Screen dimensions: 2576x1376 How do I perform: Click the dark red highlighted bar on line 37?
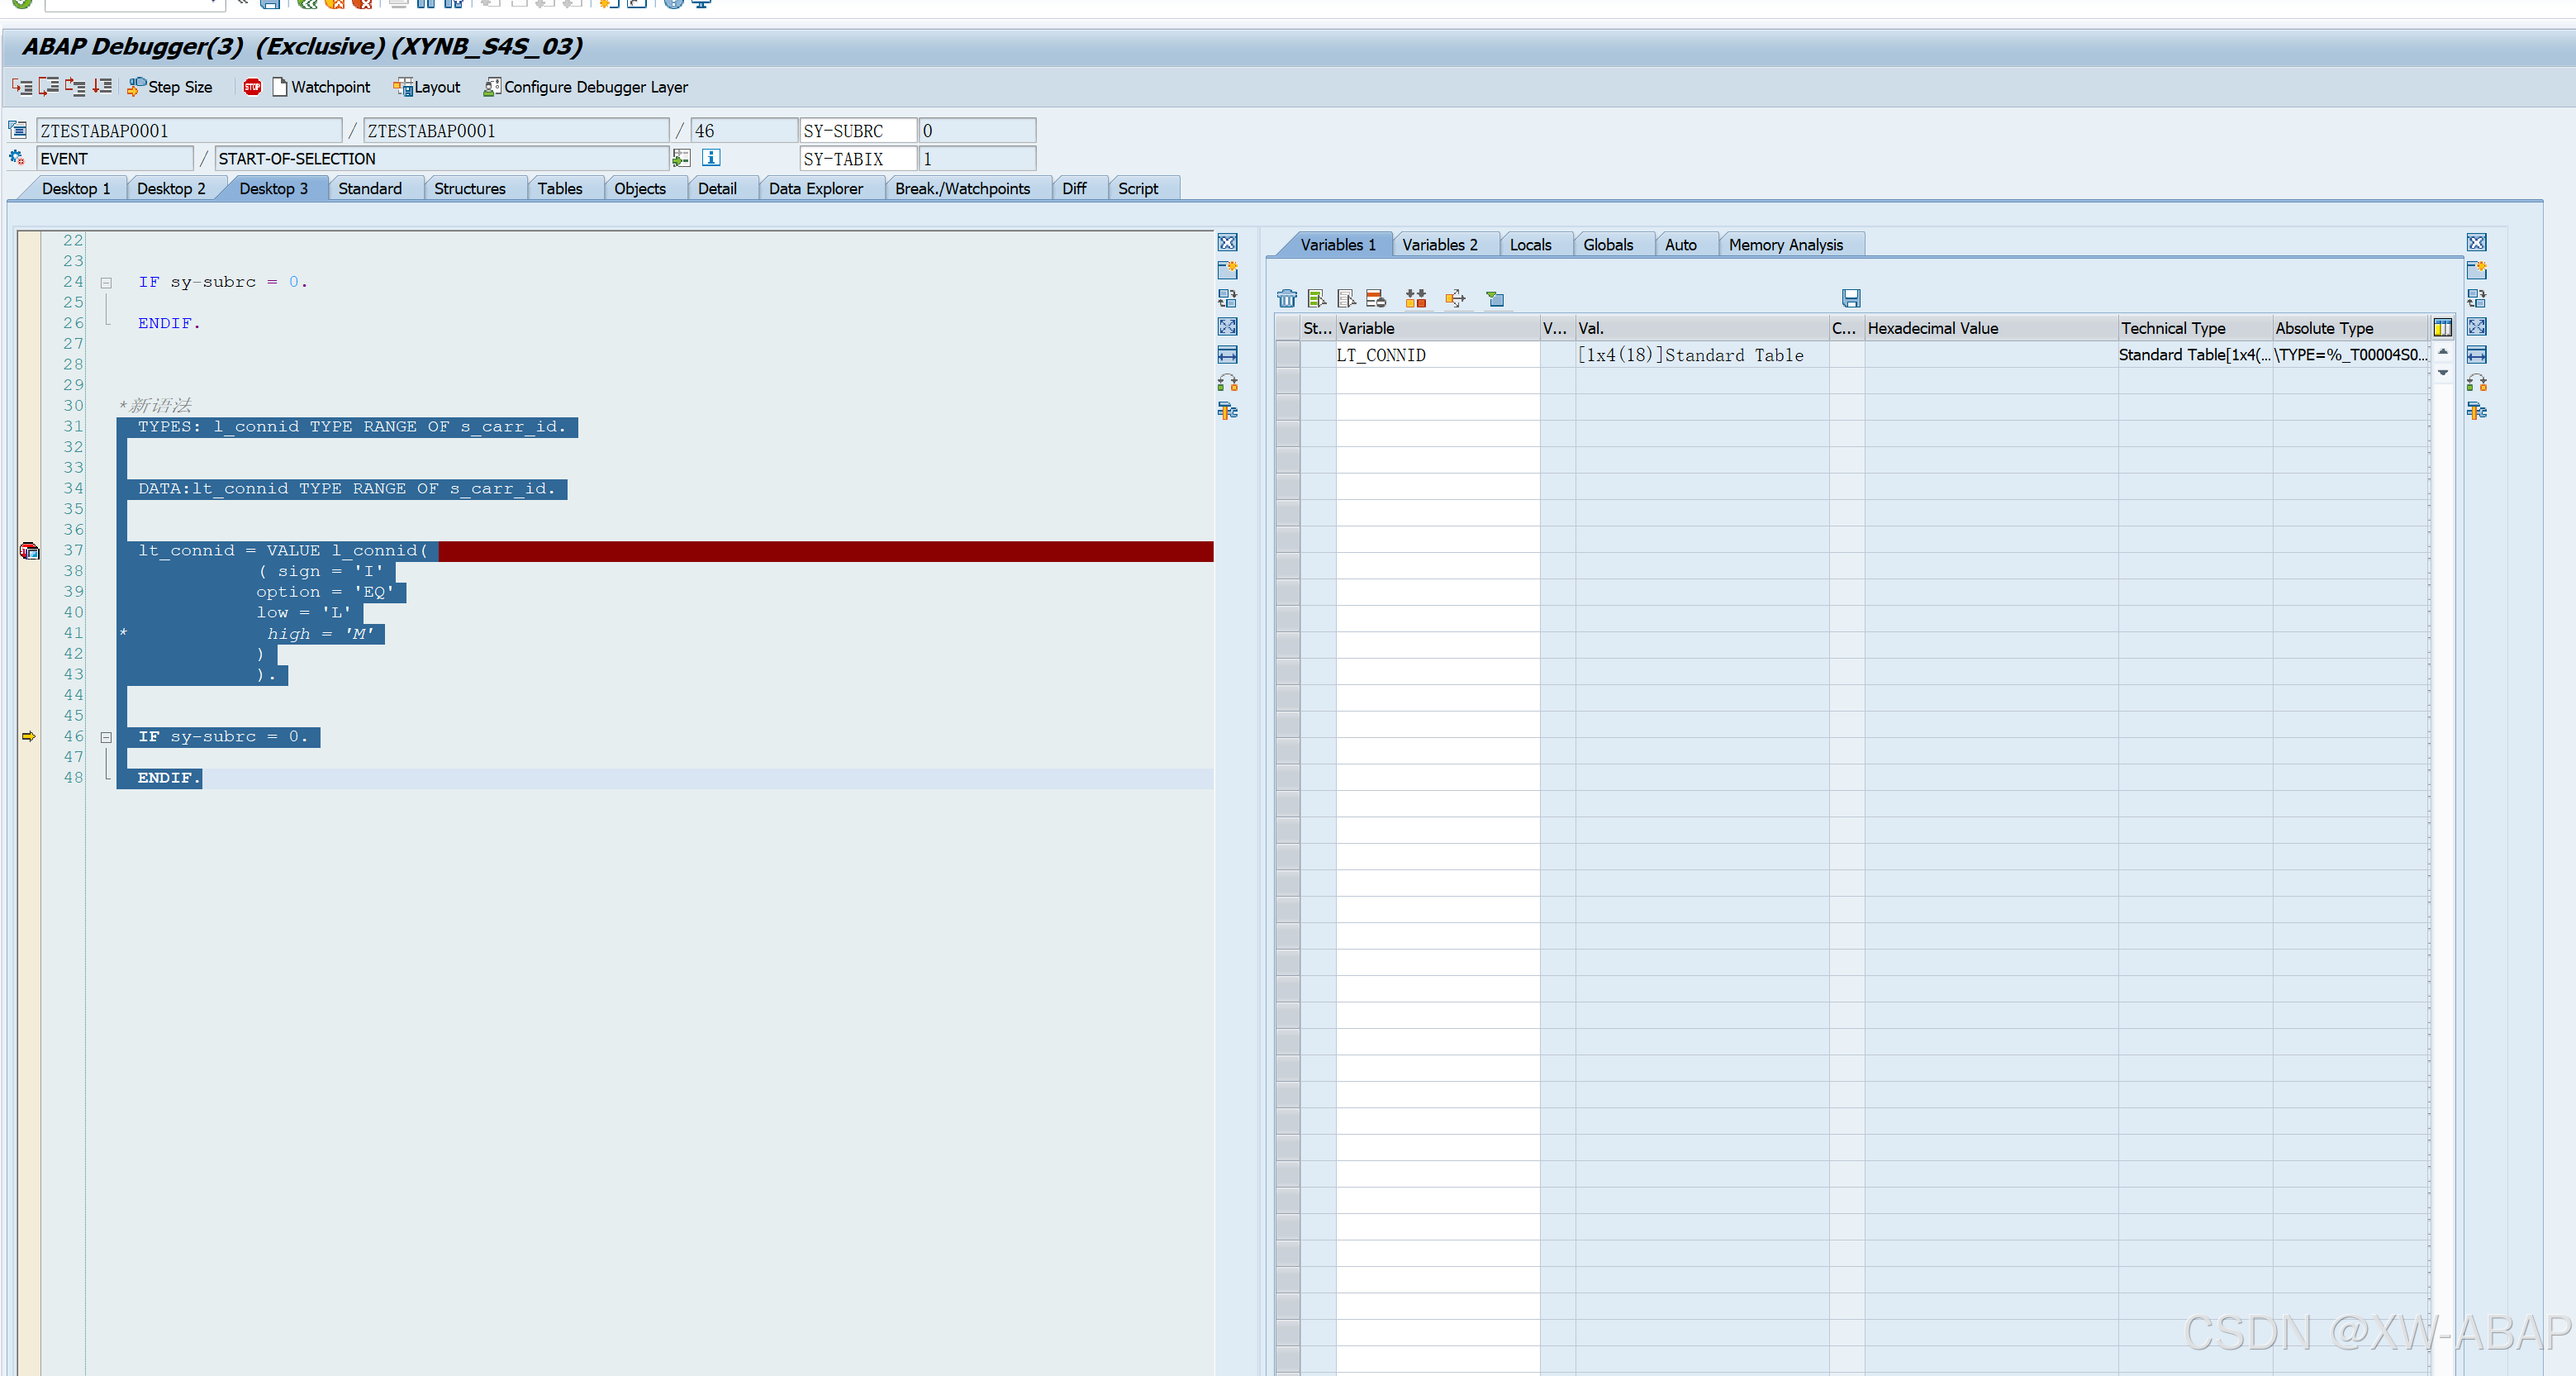(825, 551)
